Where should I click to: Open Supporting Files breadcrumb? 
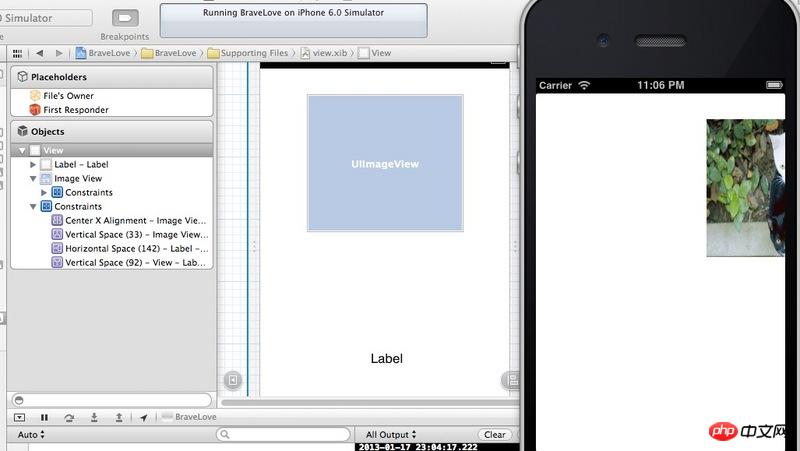coord(248,53)
